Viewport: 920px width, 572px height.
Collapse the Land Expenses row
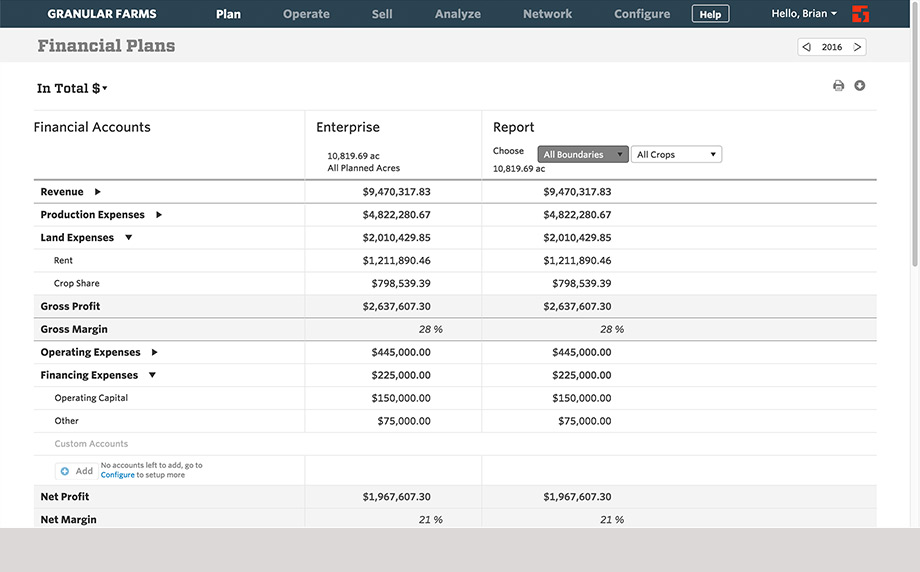click(128, 238)
